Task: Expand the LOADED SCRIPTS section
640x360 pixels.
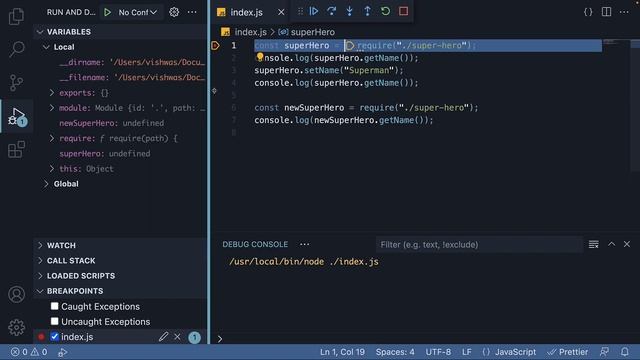Action: point(40,276)
